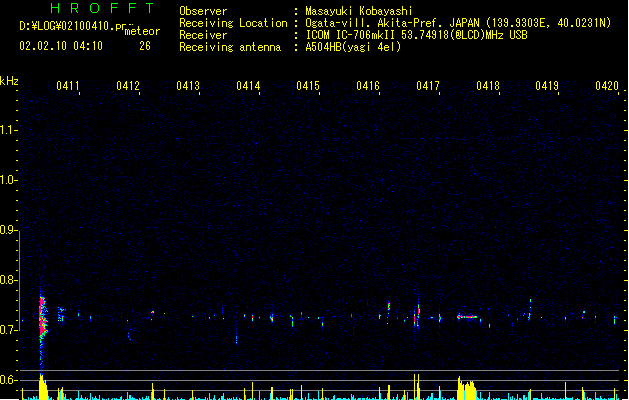Screen dimensions: 629x400
Task: Click the 0.7 kHz axis label
Action: [8, 330]
